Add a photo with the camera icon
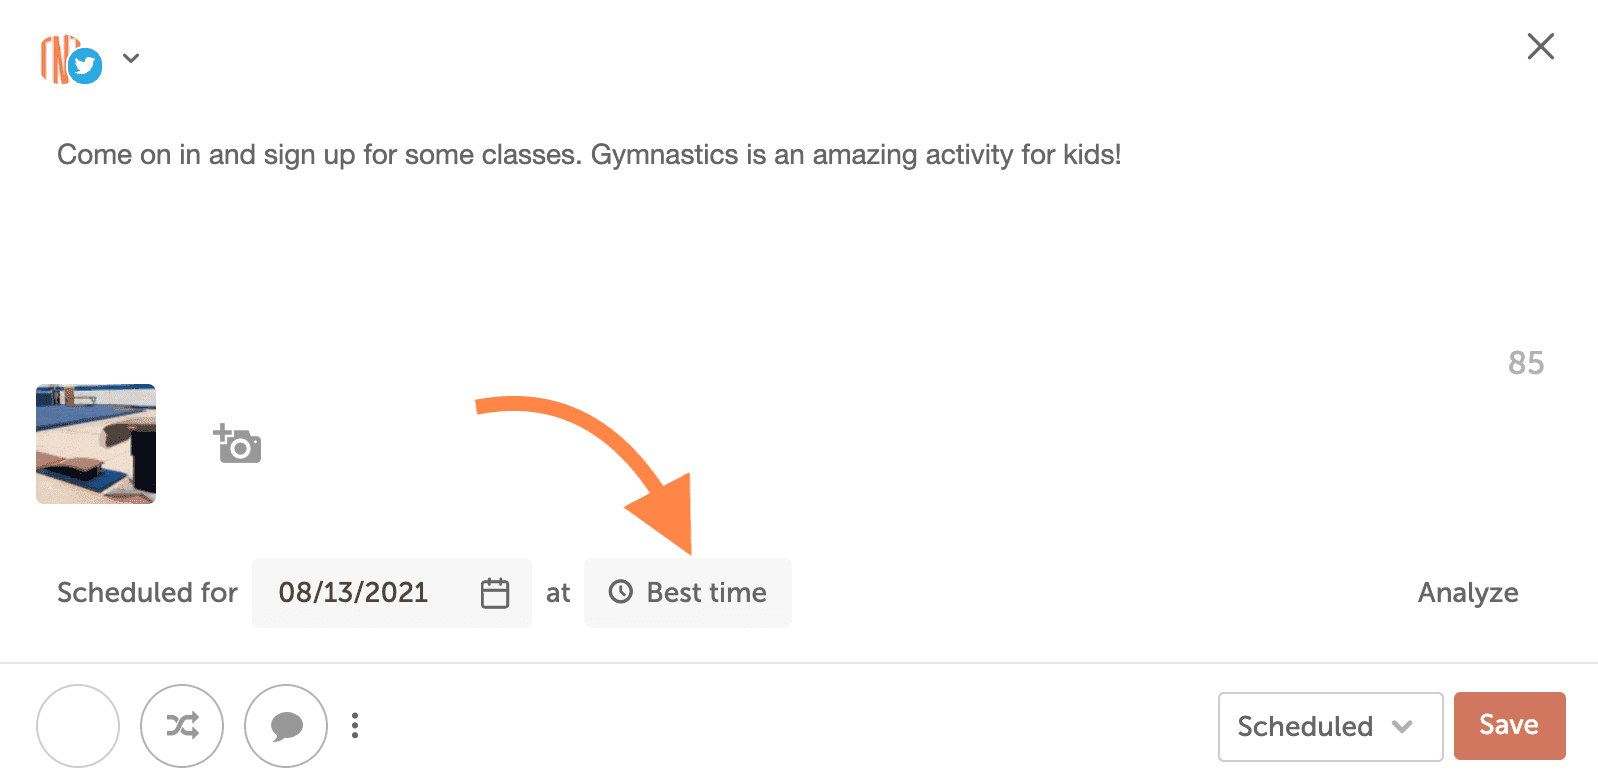 [x=238, y=444]
